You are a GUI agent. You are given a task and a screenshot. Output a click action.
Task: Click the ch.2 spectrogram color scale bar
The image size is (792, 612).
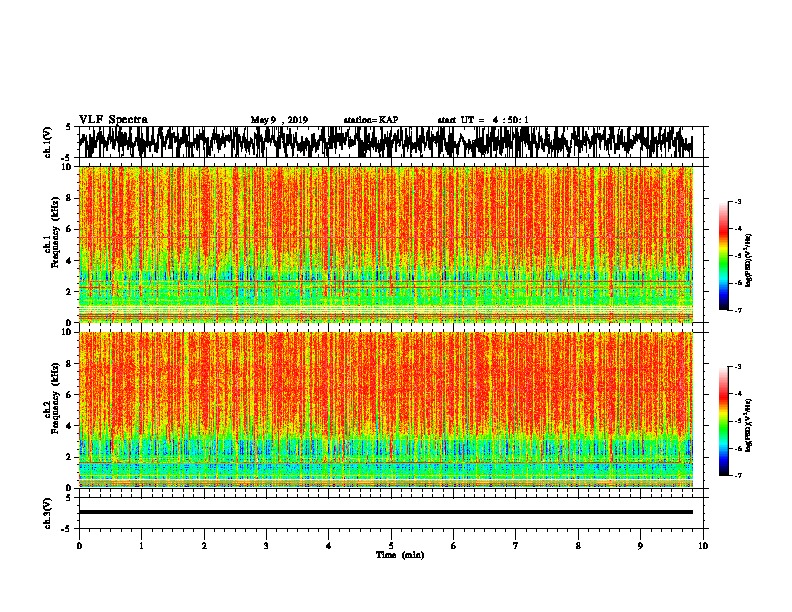pos(723,421)
